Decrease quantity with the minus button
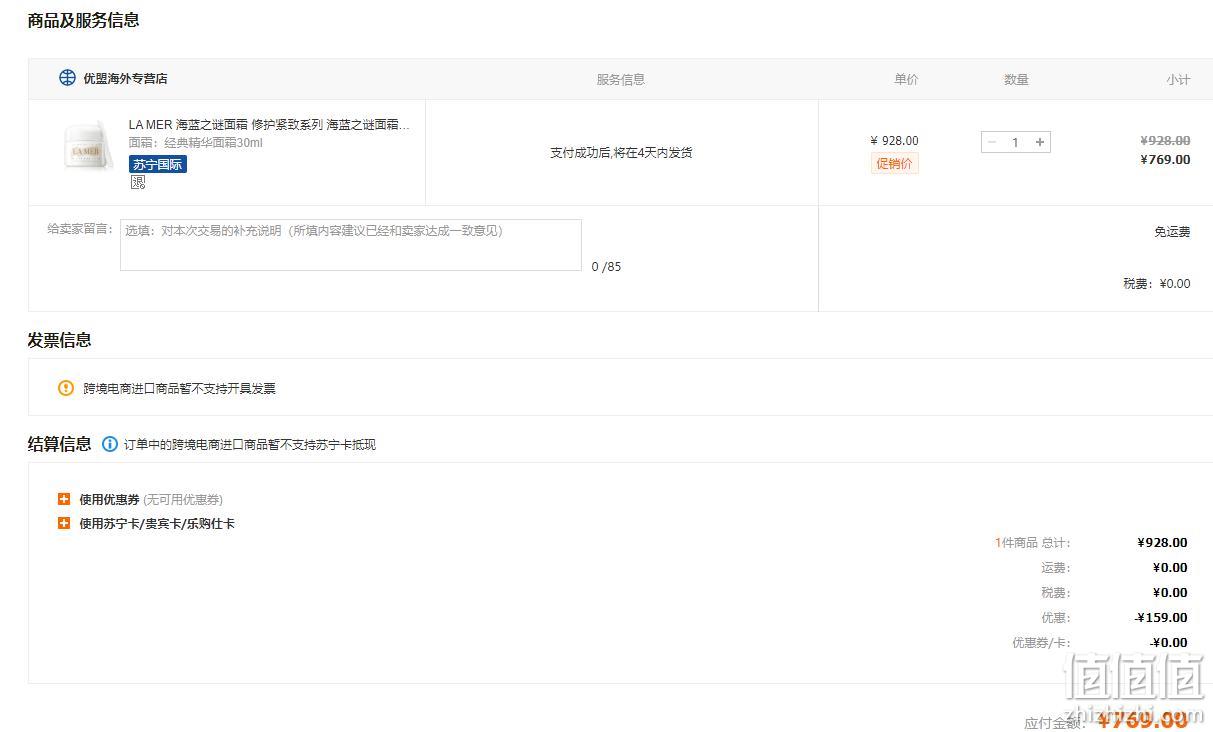 [x=992, y=142]
